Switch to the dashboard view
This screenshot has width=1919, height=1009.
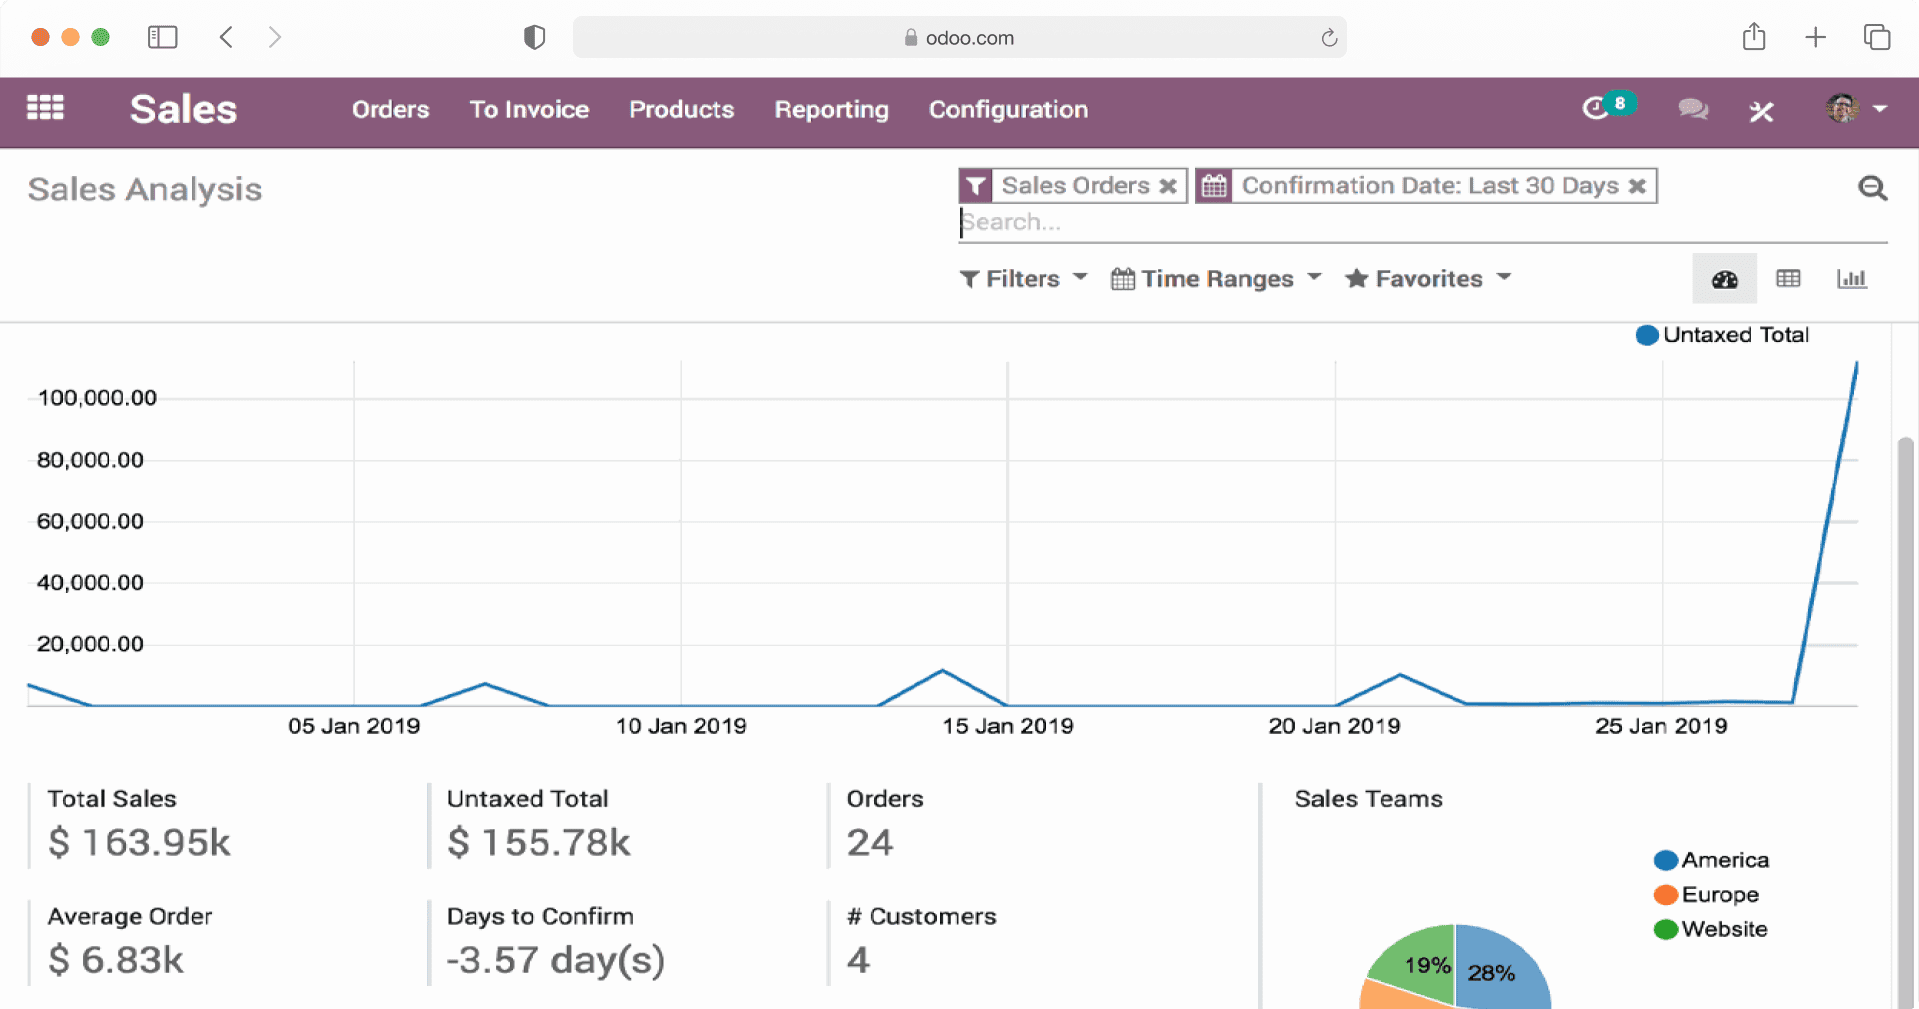1724,279
